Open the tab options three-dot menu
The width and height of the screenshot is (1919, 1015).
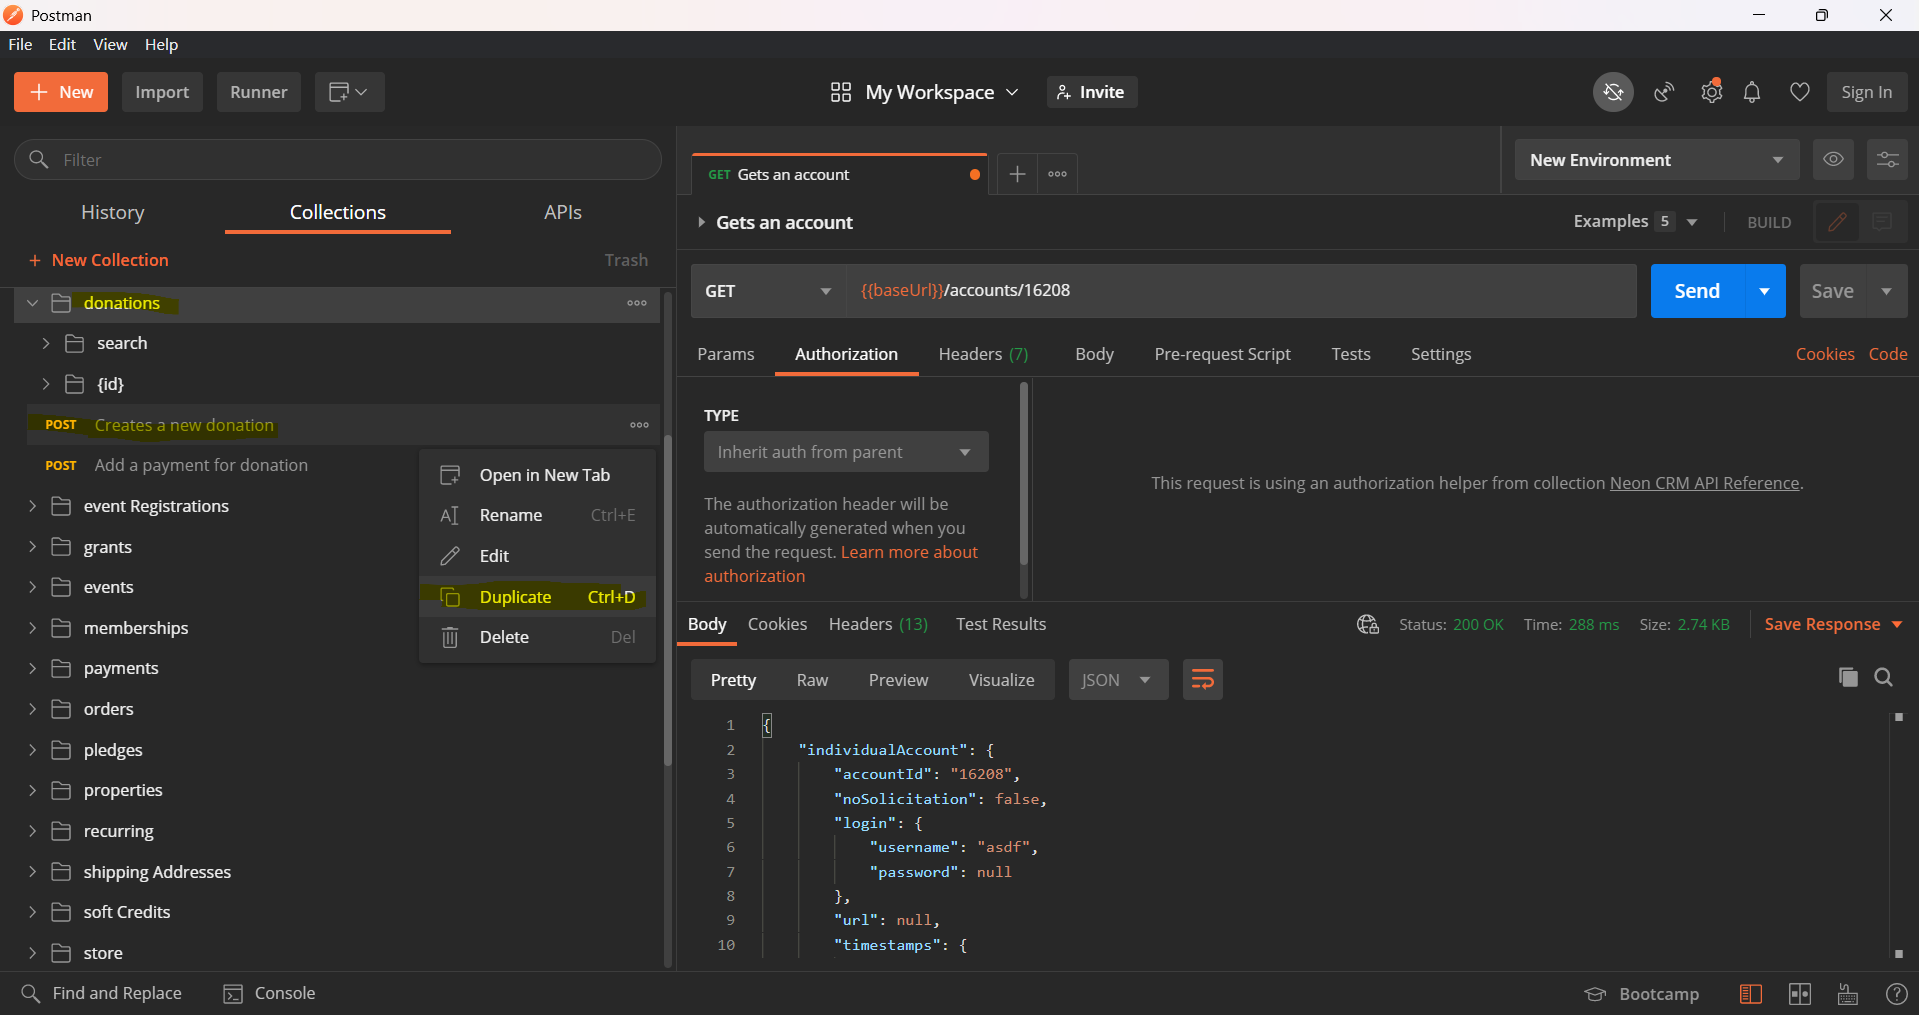tap(1058, 174)
